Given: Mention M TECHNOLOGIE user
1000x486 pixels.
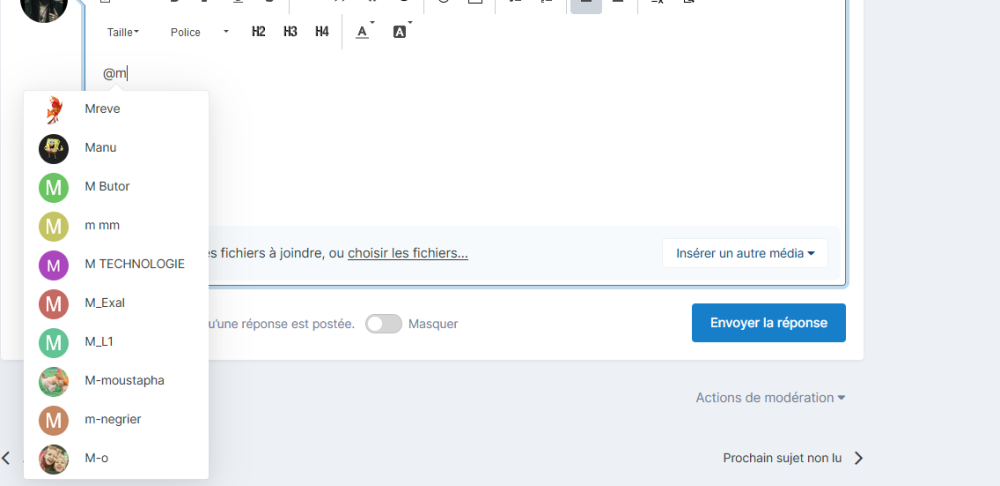Looking at the screenshot, I should [116, 264].
